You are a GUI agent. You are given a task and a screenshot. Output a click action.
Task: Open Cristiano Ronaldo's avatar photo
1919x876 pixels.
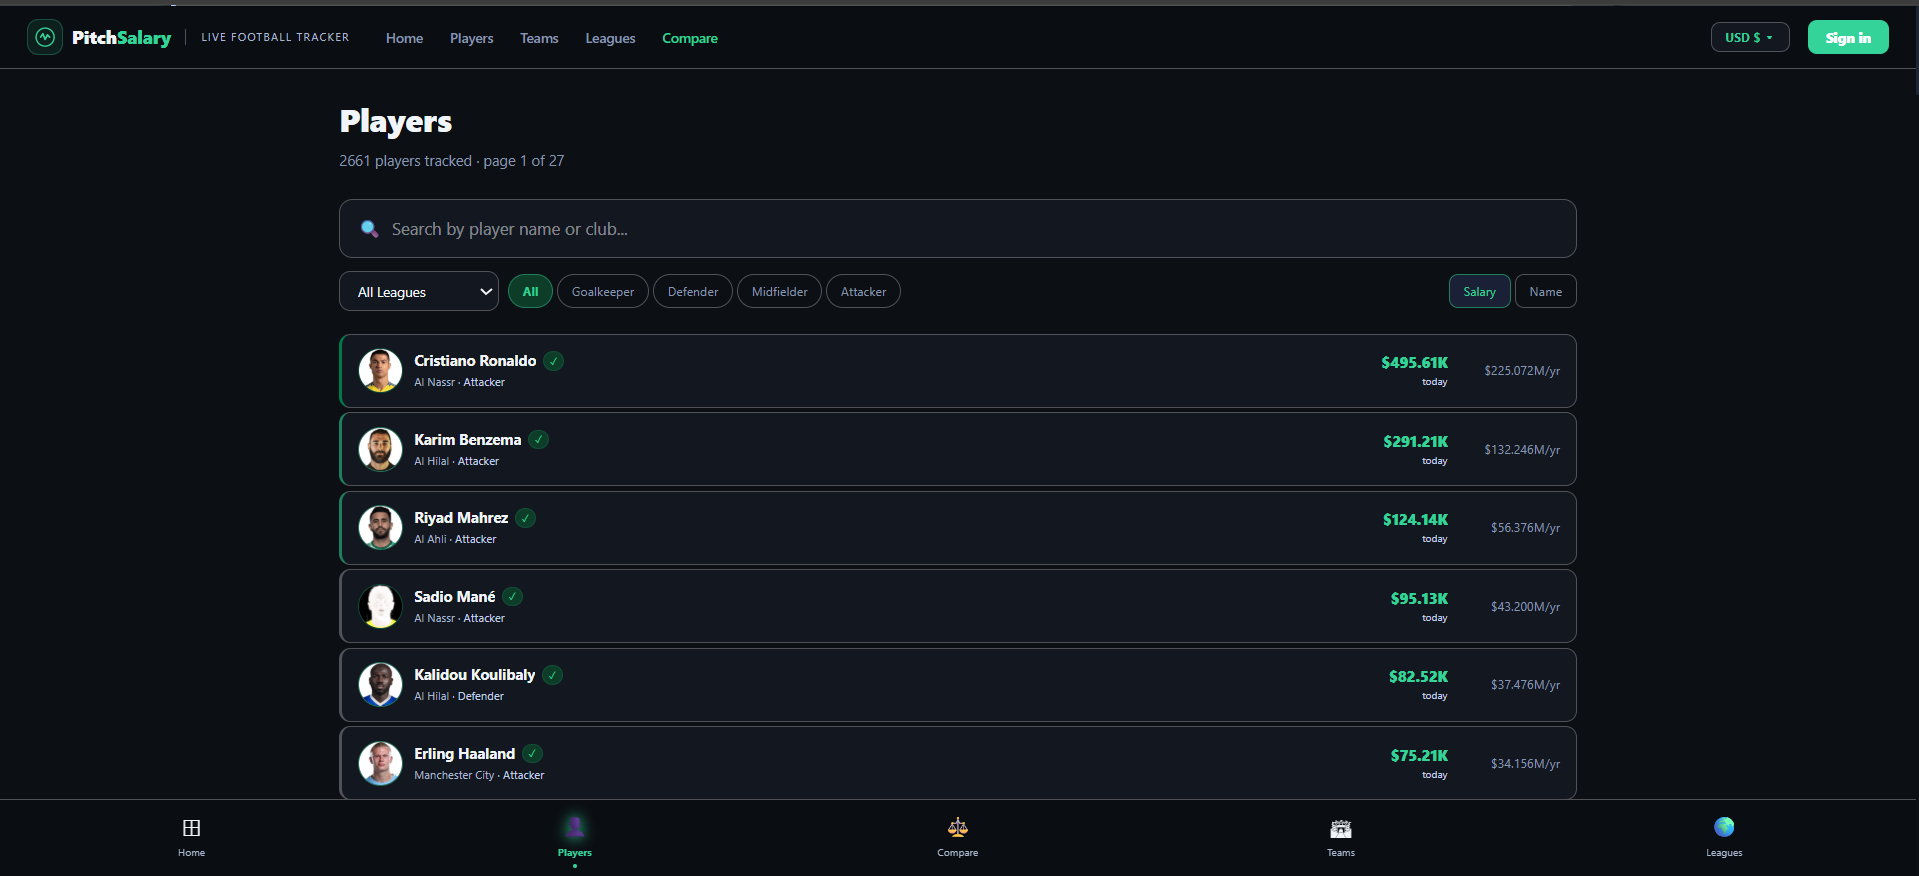point(380,371)
